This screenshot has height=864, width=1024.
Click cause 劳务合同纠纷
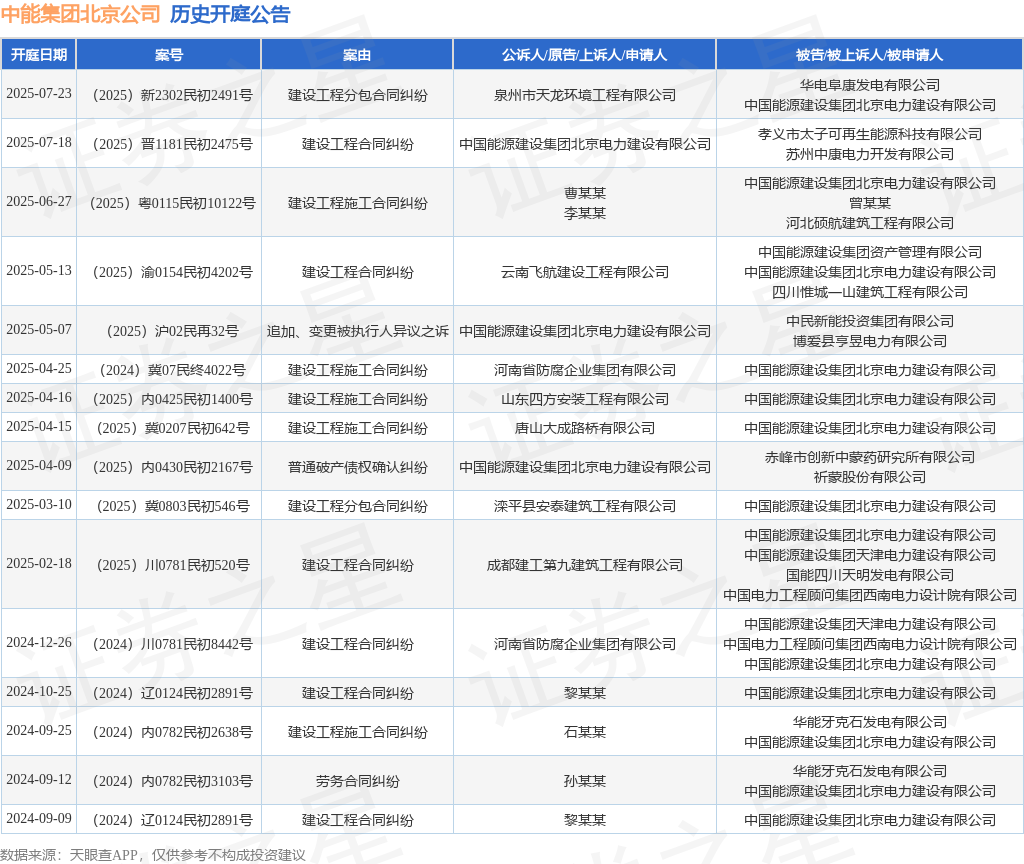[x=357, y=781]
